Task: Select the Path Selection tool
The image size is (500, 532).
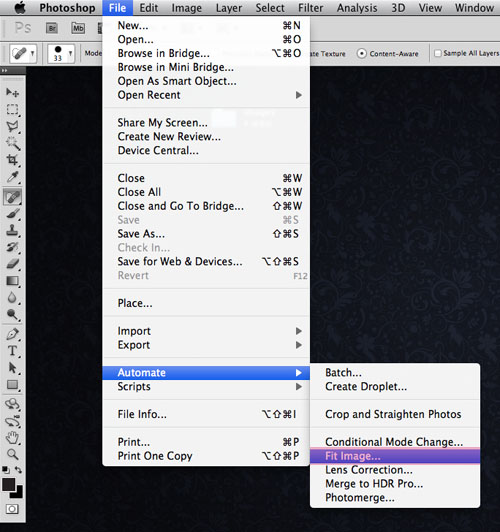Action: click(x=13, y=368)
